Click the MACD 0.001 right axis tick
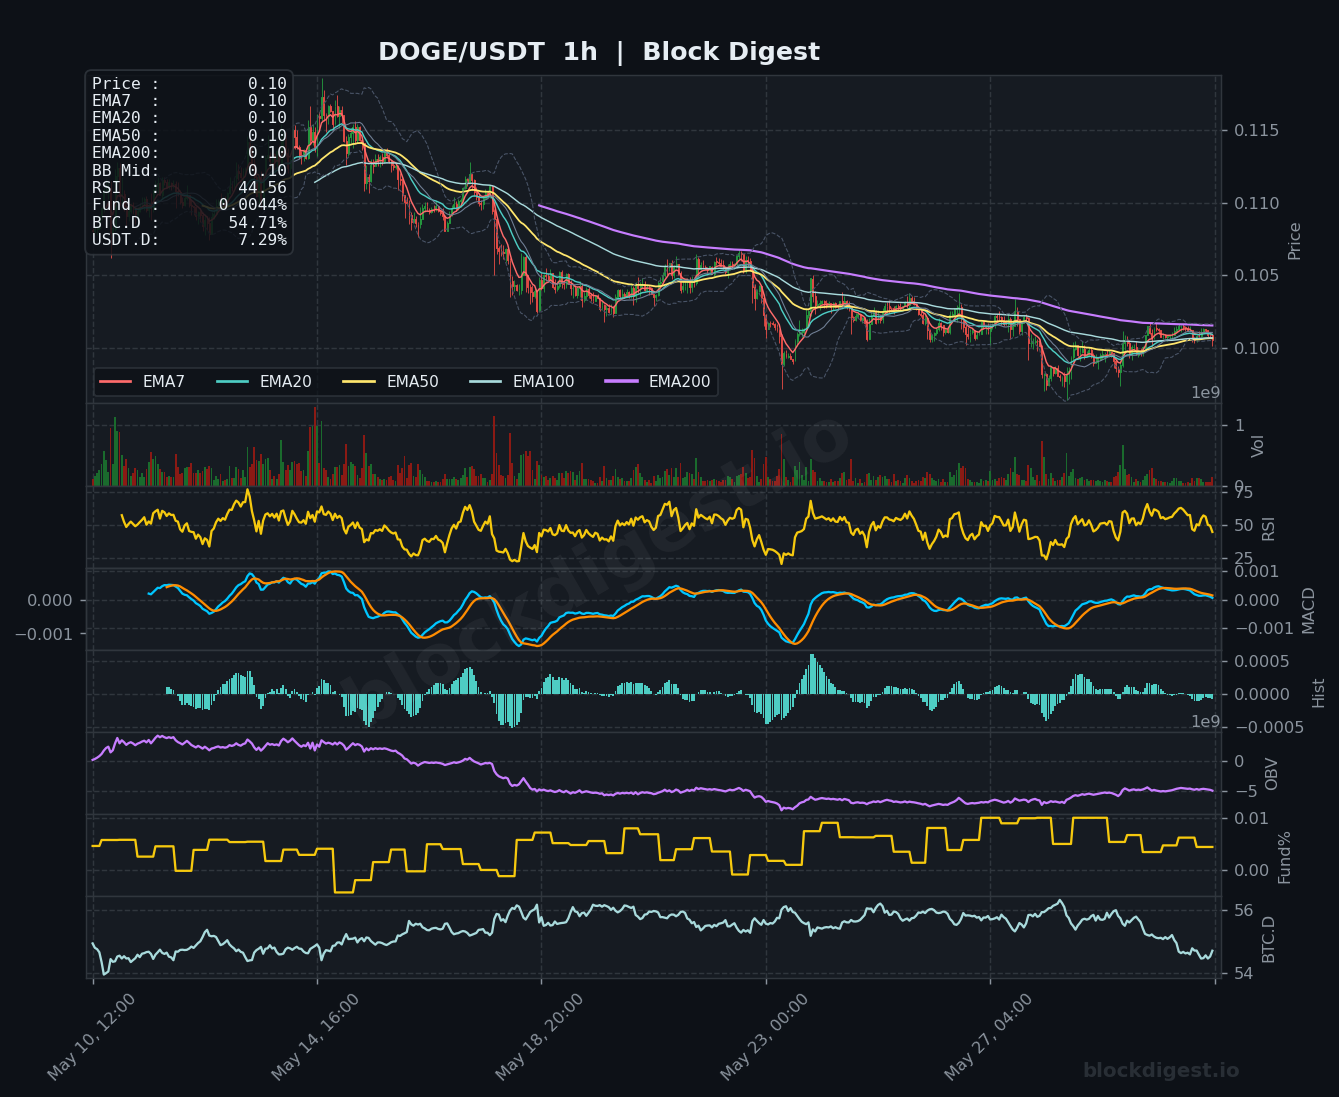 [1257, 572]
